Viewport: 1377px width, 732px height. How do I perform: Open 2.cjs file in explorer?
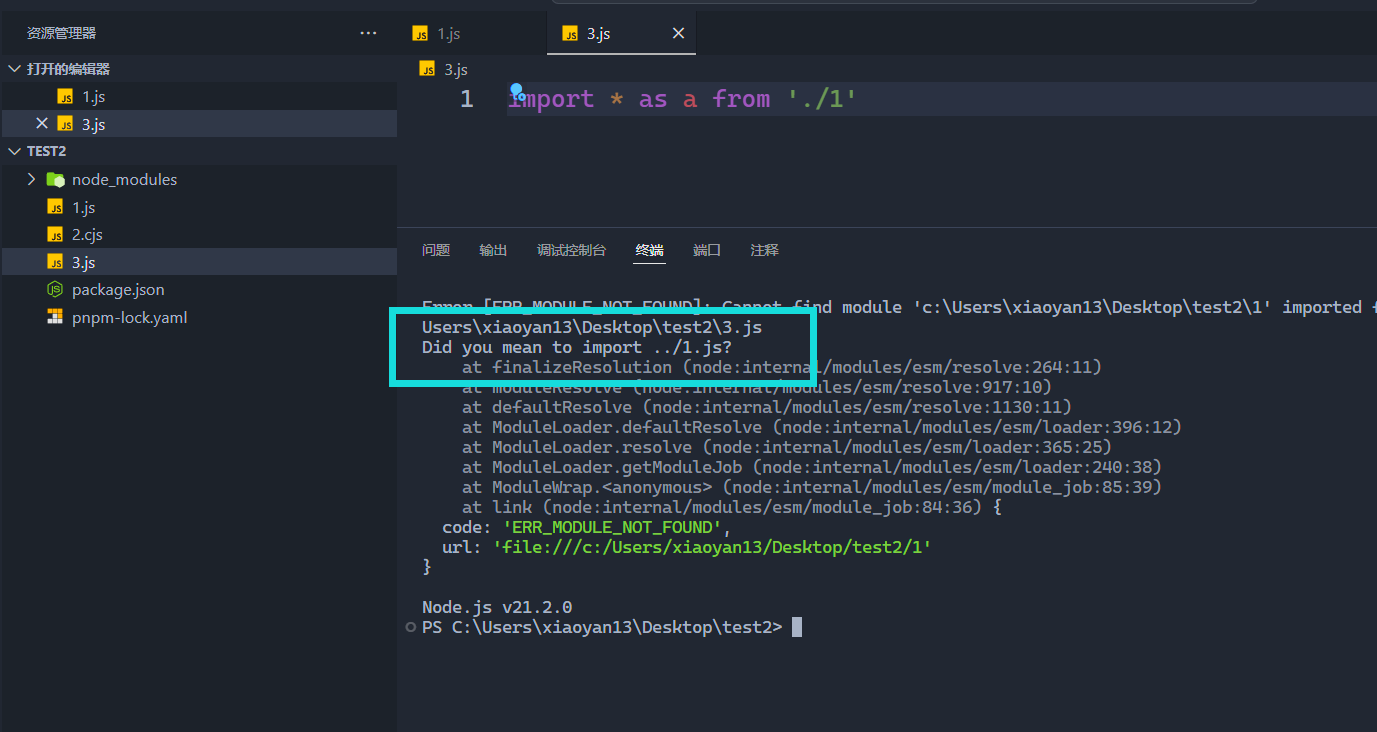pyautogui.click(x=87, y=234)
